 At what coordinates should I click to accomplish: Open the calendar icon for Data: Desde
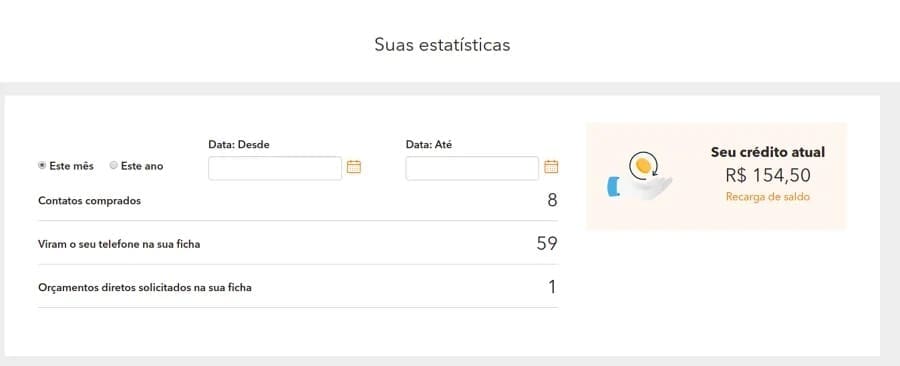[354, 167]
